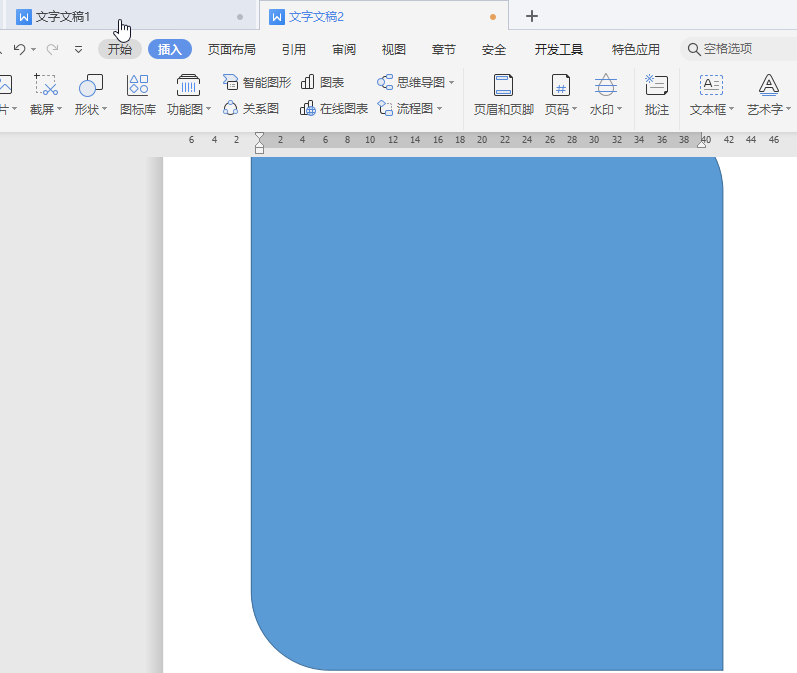
Task: Insert a Comment (批注)
Action: [x=656, y=95]
